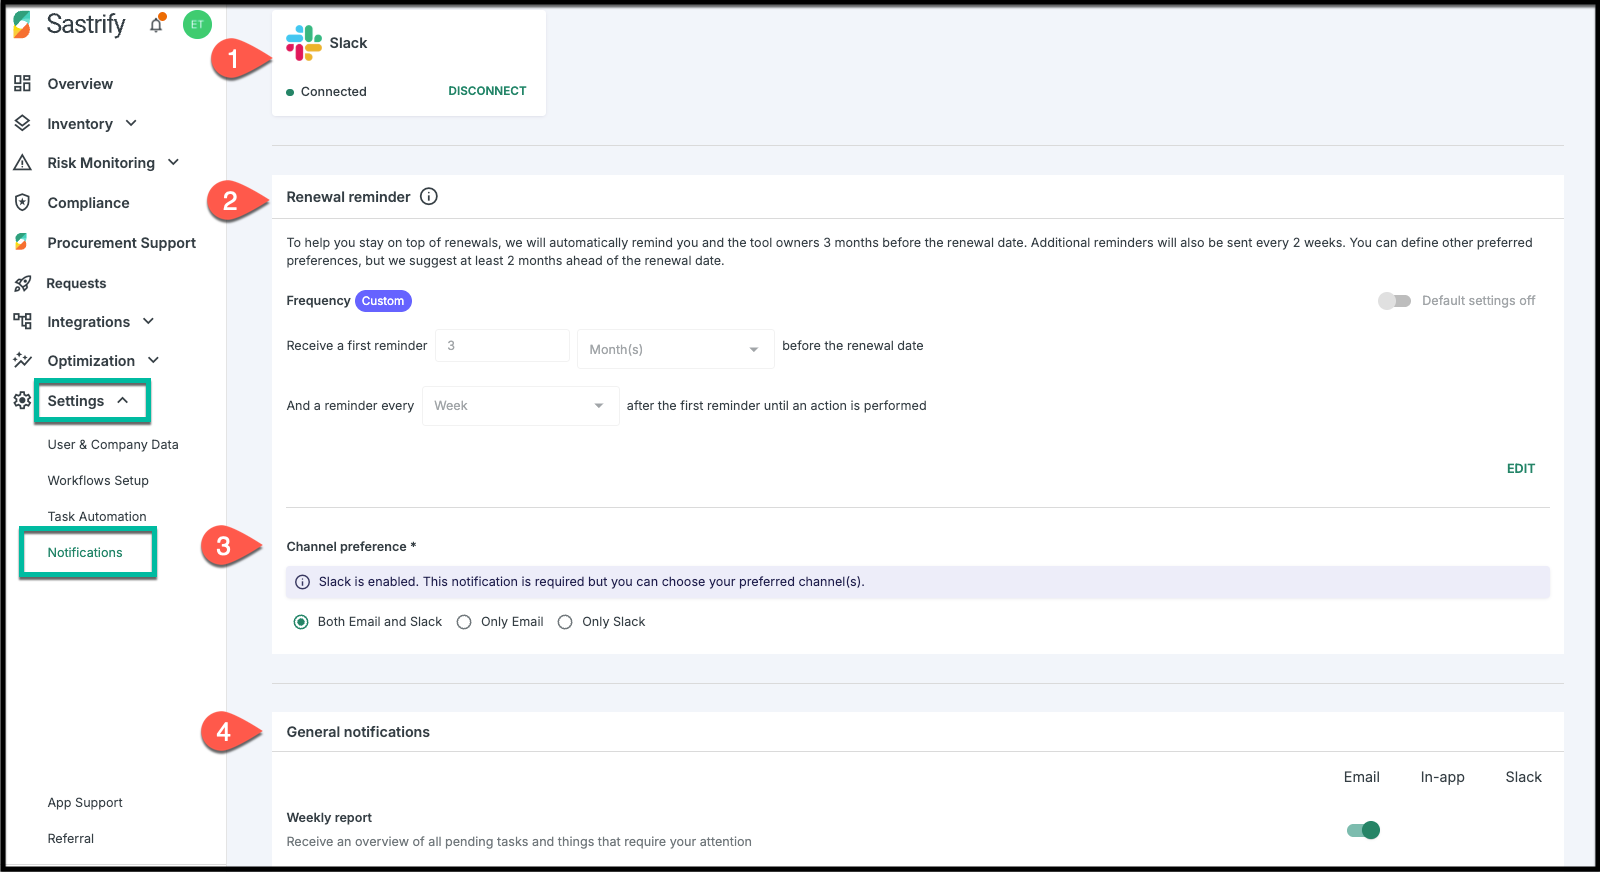This screenshot has height=872, width=1600.
Task: Click the Integrations nodes icon
Action: pyautogui.click(x=22, y=321)
